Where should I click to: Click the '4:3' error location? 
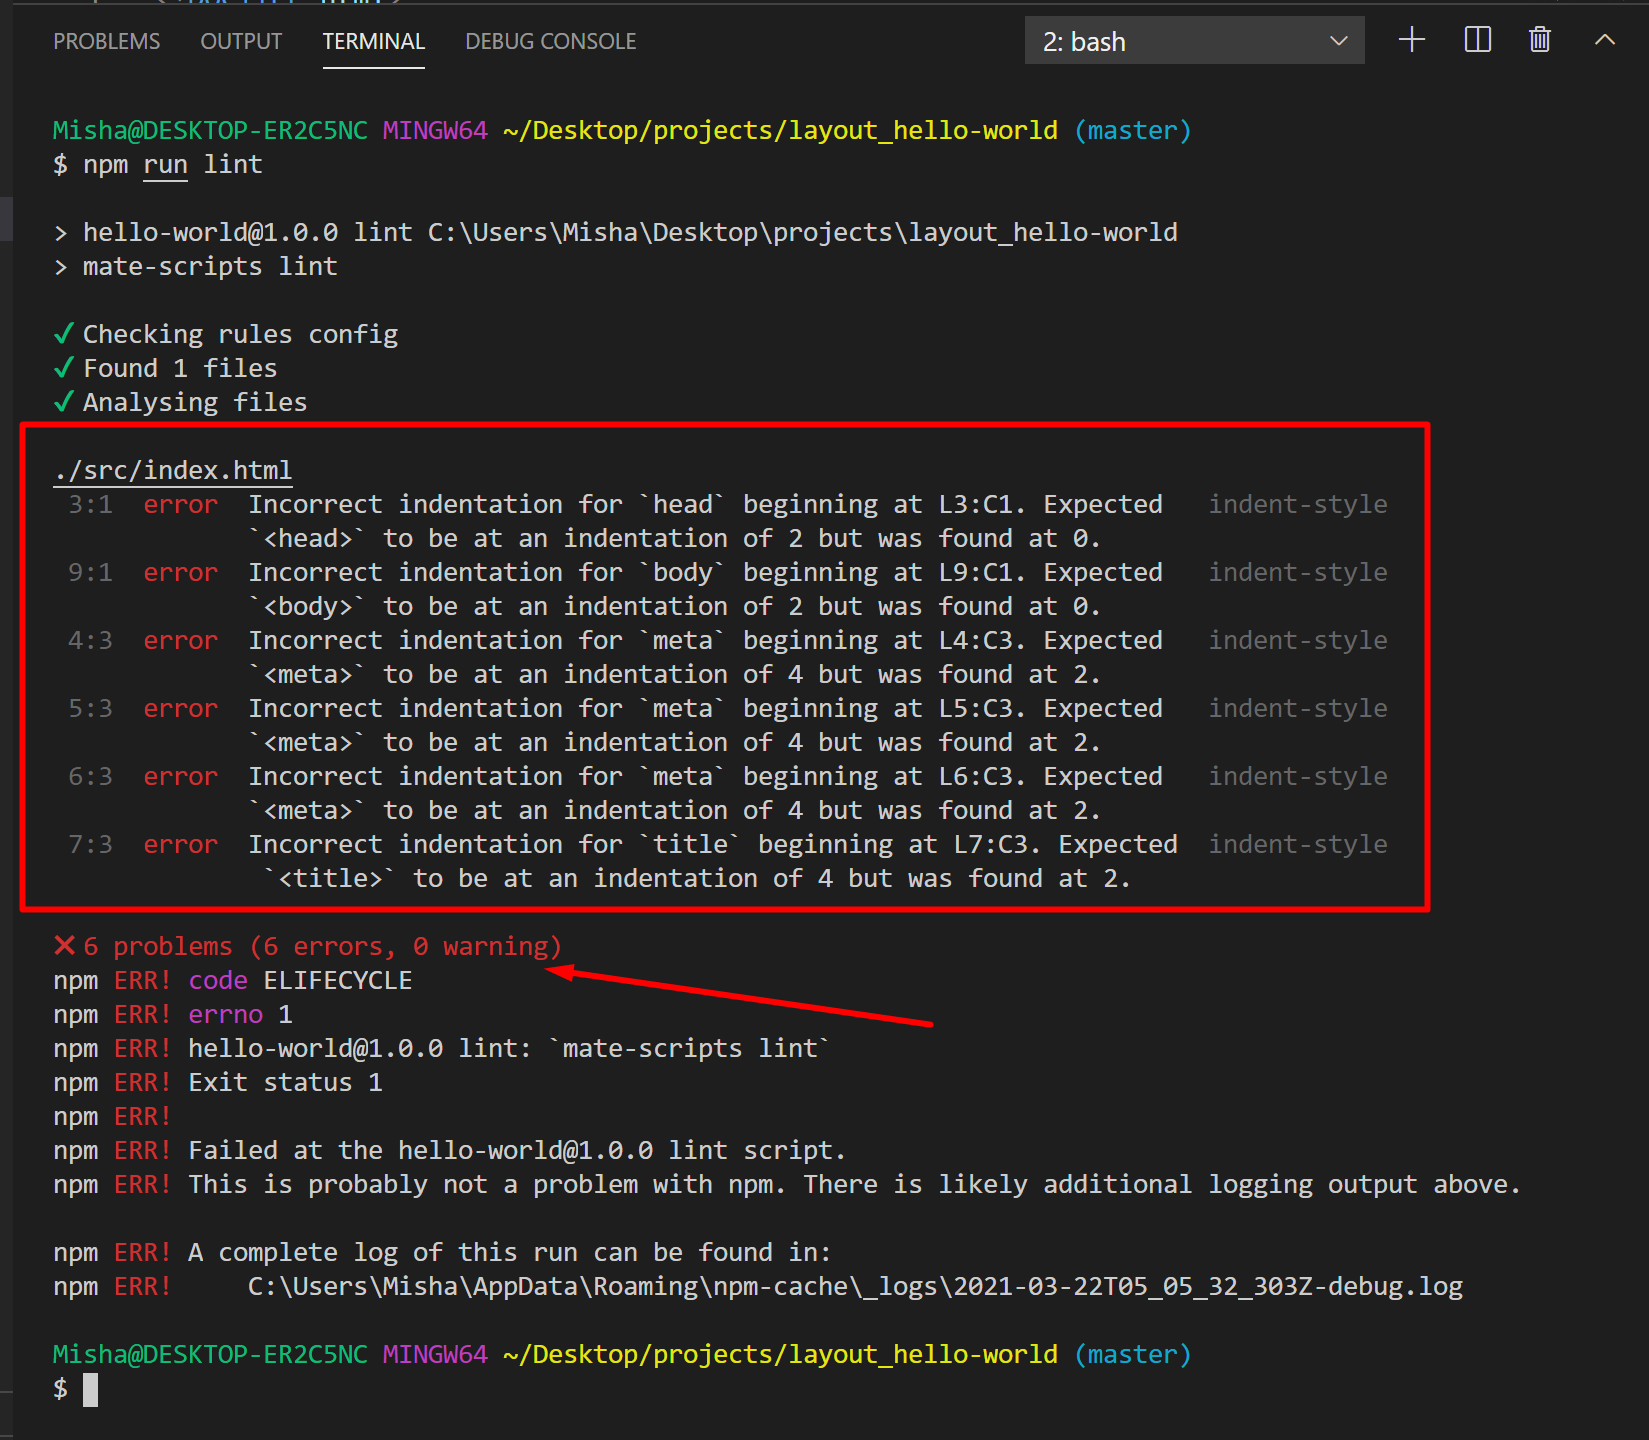(x=90, y=640)
